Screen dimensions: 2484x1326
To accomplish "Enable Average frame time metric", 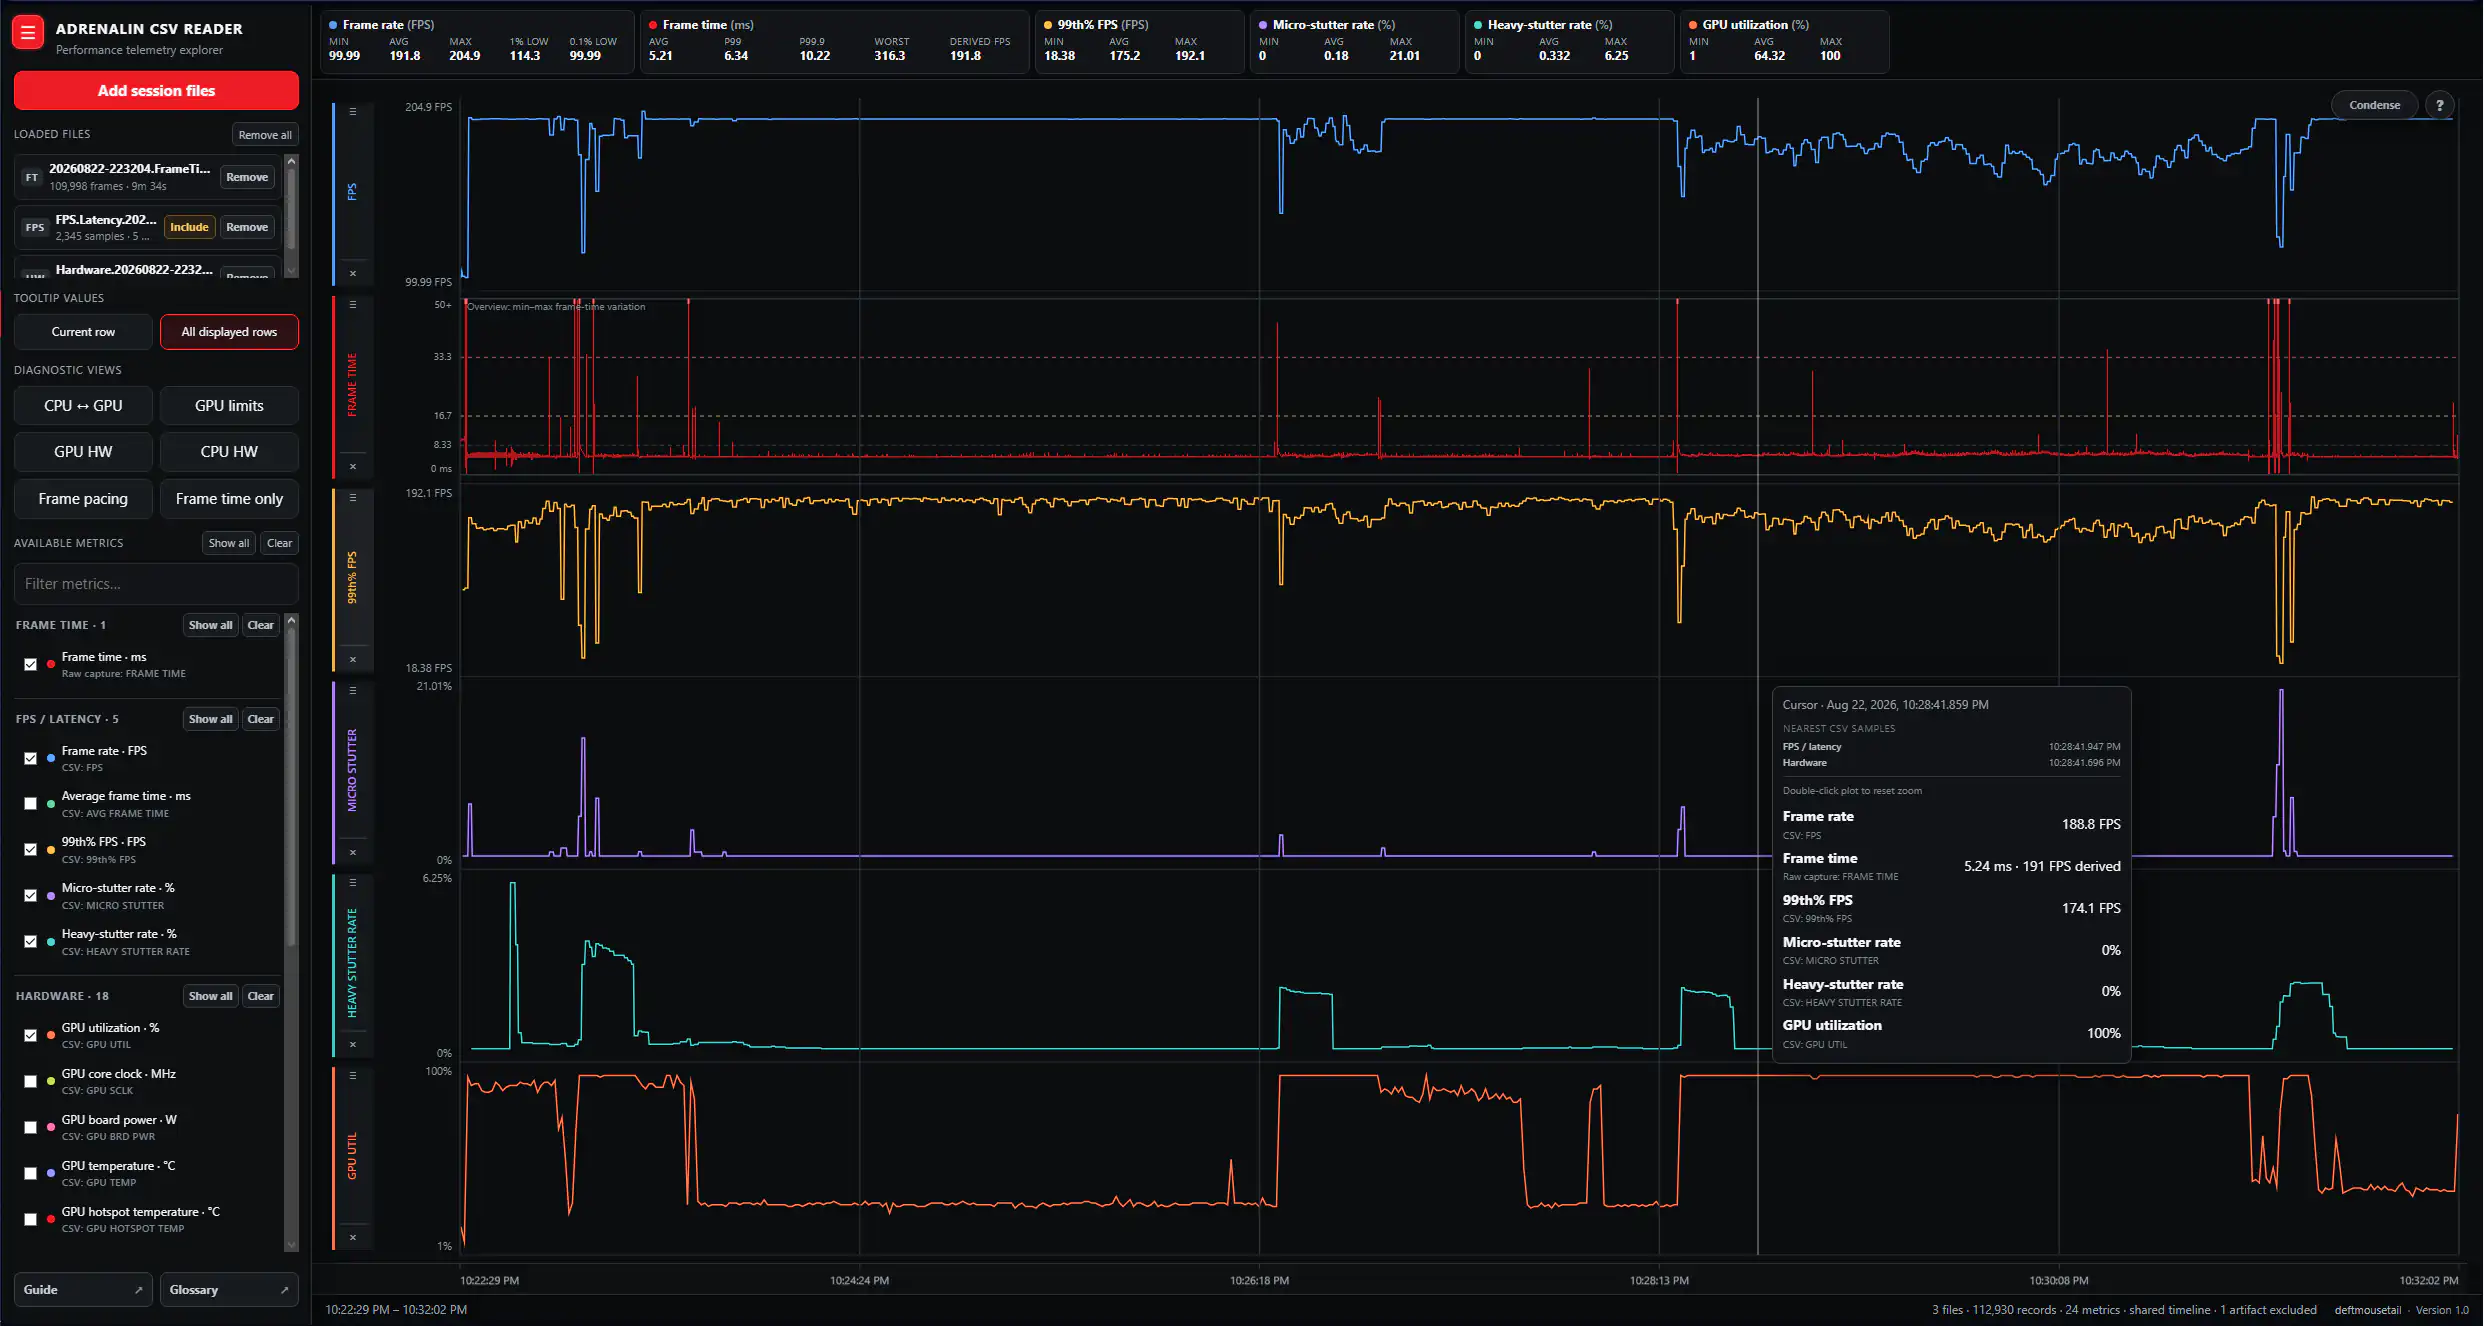I will [30, 804].
